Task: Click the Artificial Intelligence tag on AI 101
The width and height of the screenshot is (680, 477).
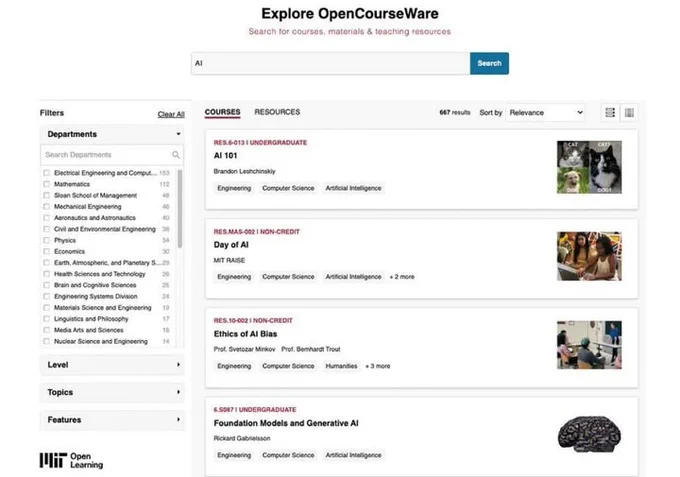Action: click(x=353, y=188)
